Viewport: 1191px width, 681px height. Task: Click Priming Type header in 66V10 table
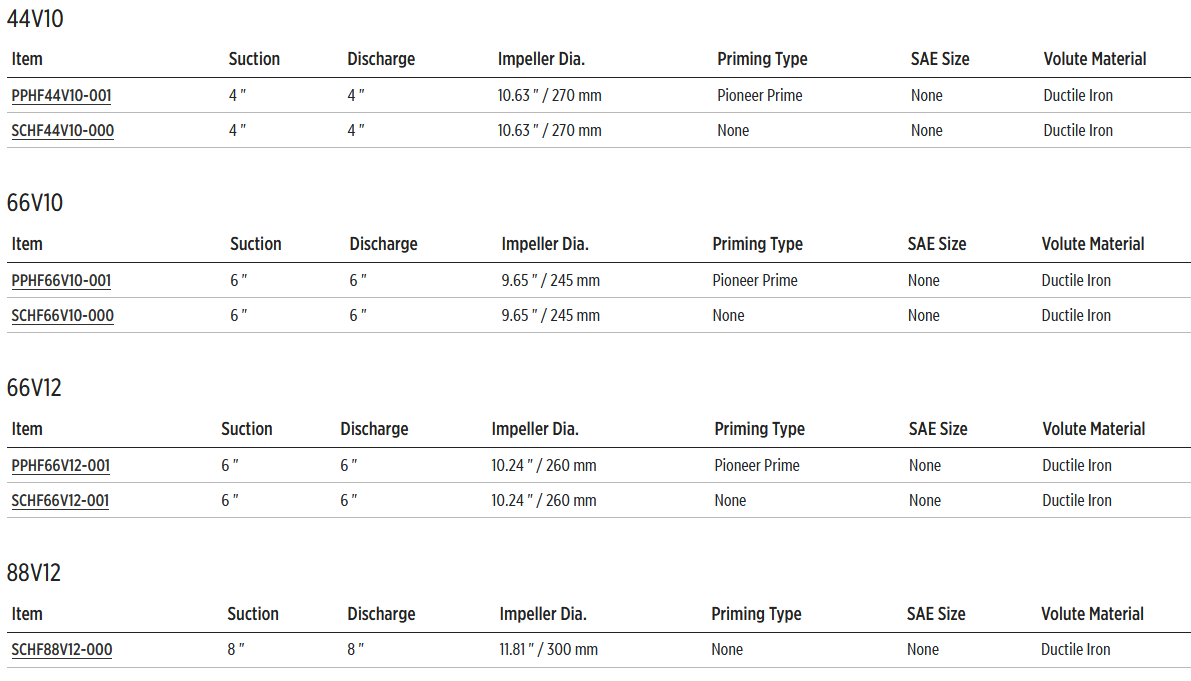tap(757, 244)
